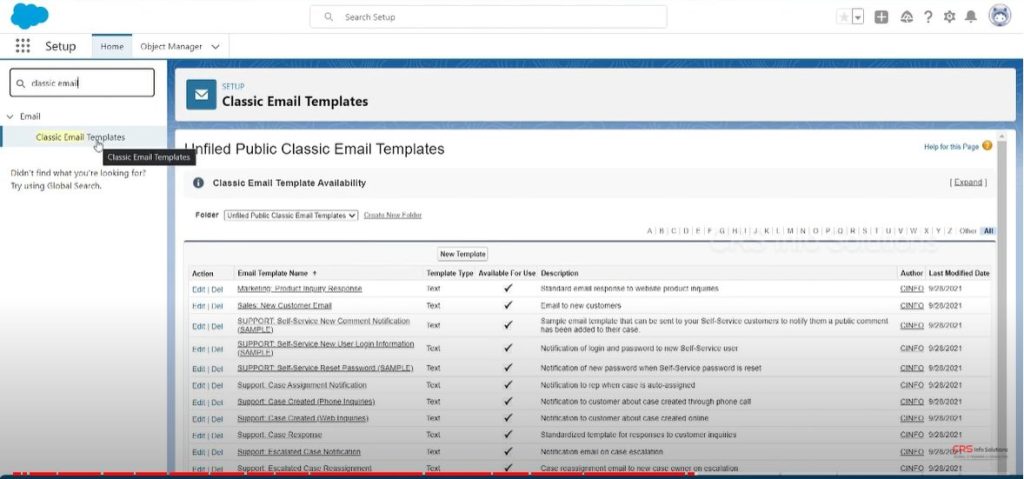The height and width of the screenshot is (479, 1024).
Task: Open the Salesforce Help question mark
Action: click(x=928, y=17)
